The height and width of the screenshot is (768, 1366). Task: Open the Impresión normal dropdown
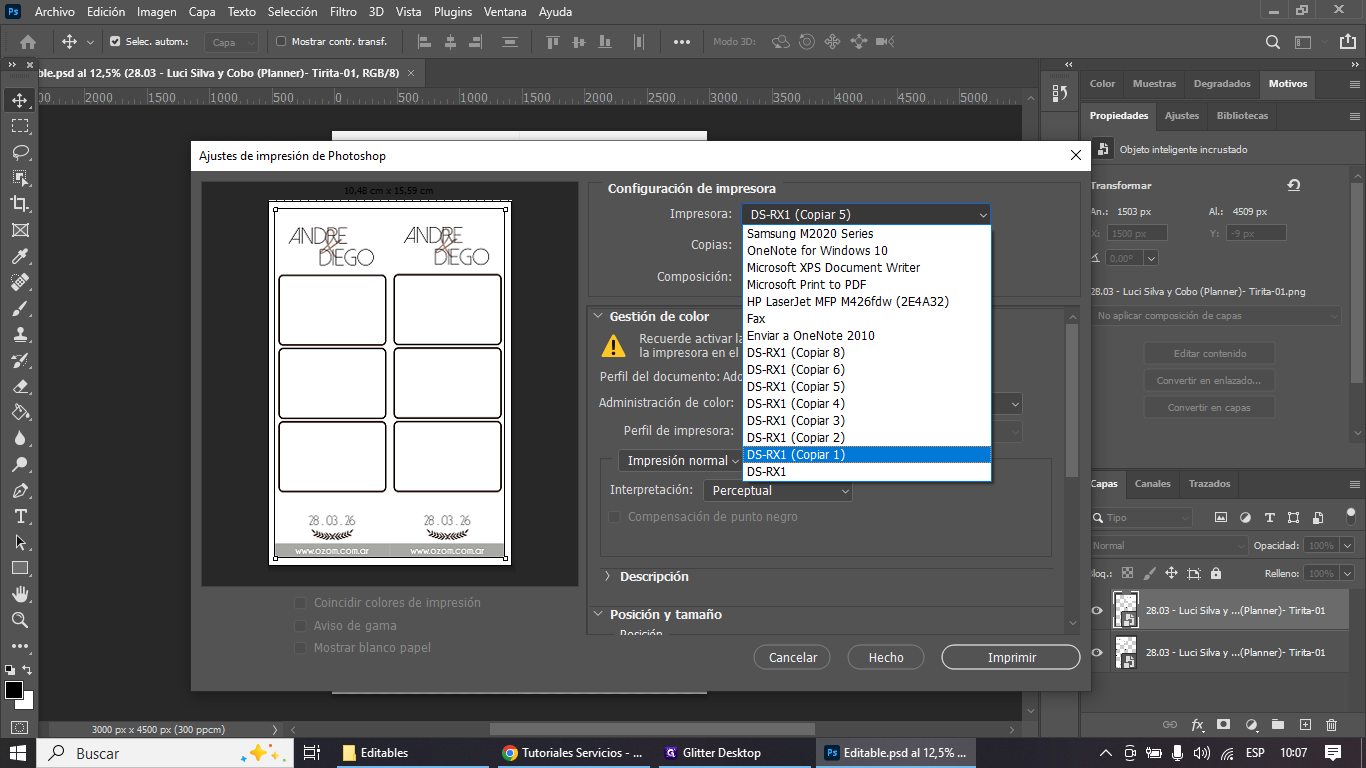pyautogui.click(x=680, y=461)
